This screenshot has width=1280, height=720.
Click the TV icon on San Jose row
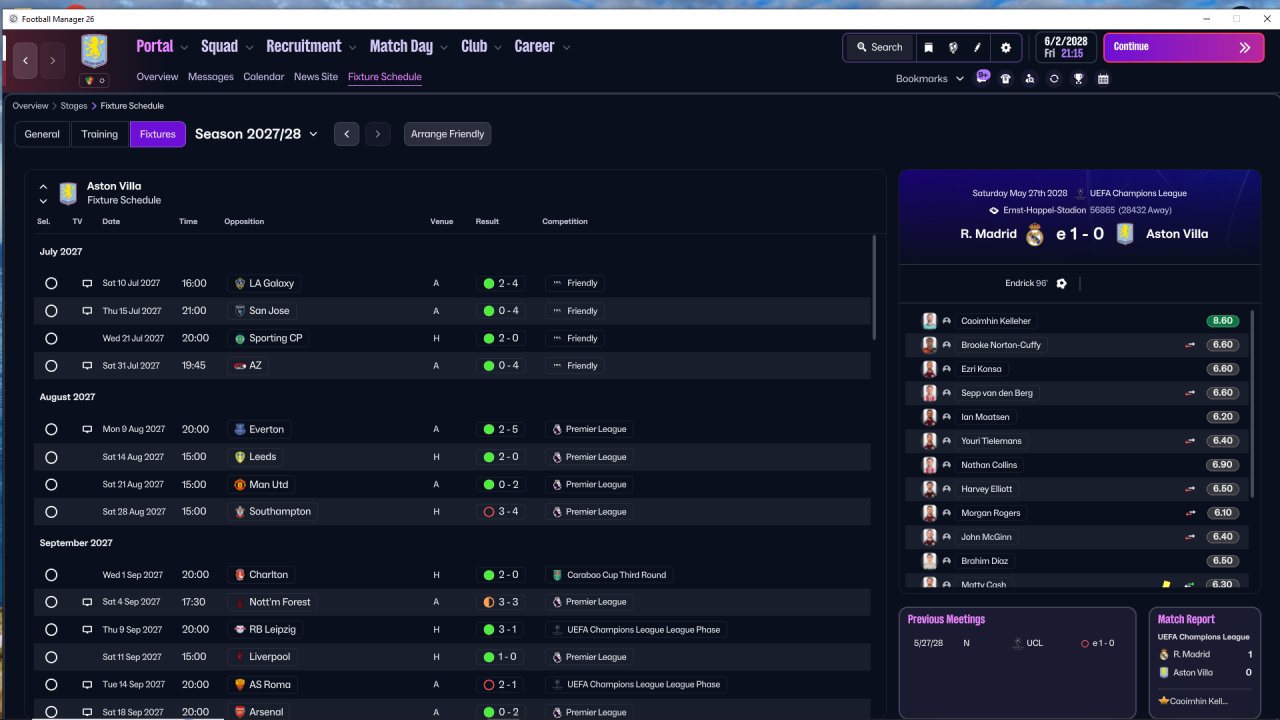click(87, 311)
